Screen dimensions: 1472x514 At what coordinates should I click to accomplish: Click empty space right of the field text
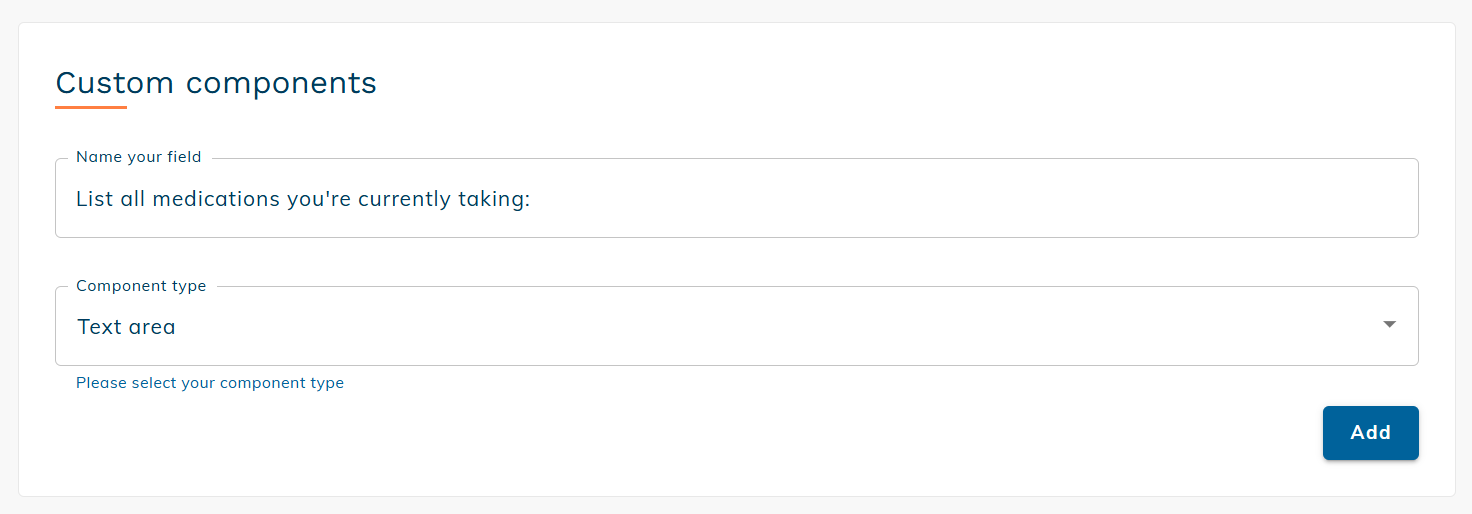950,199
